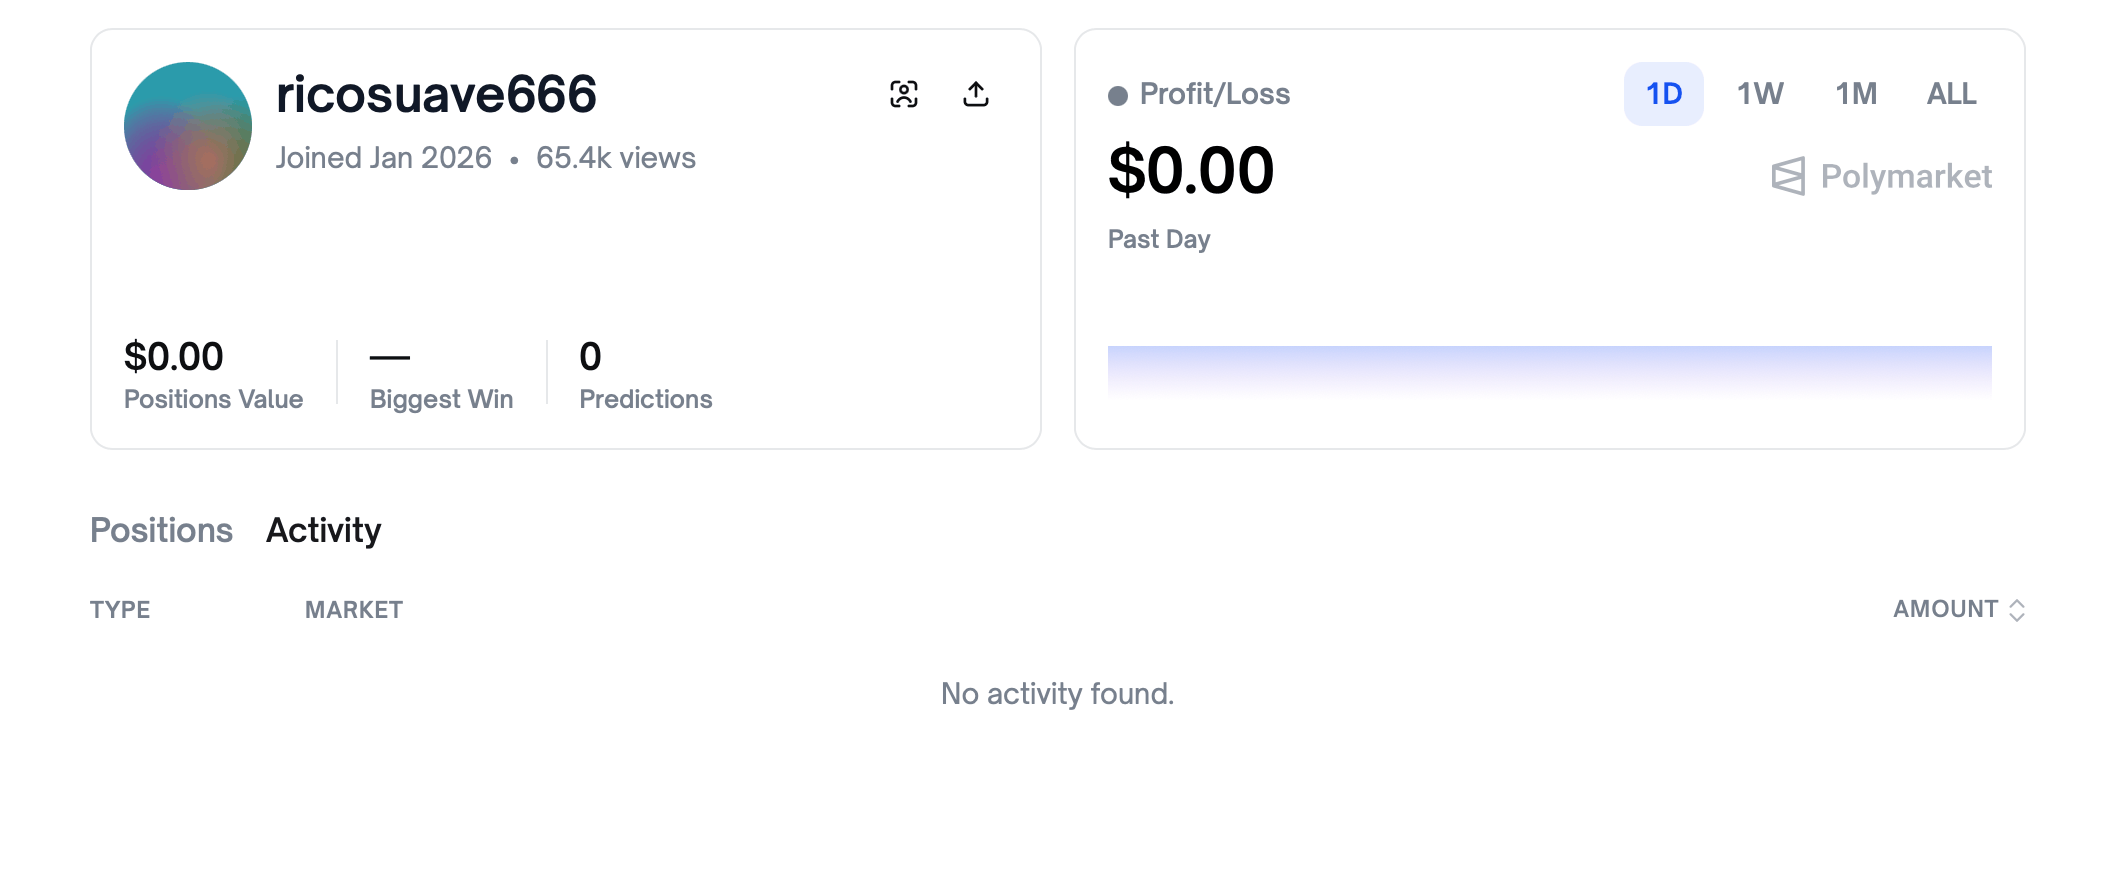Switch chart range to 1M
This screenshot has width=2114, height=872.
[1856, 94]
